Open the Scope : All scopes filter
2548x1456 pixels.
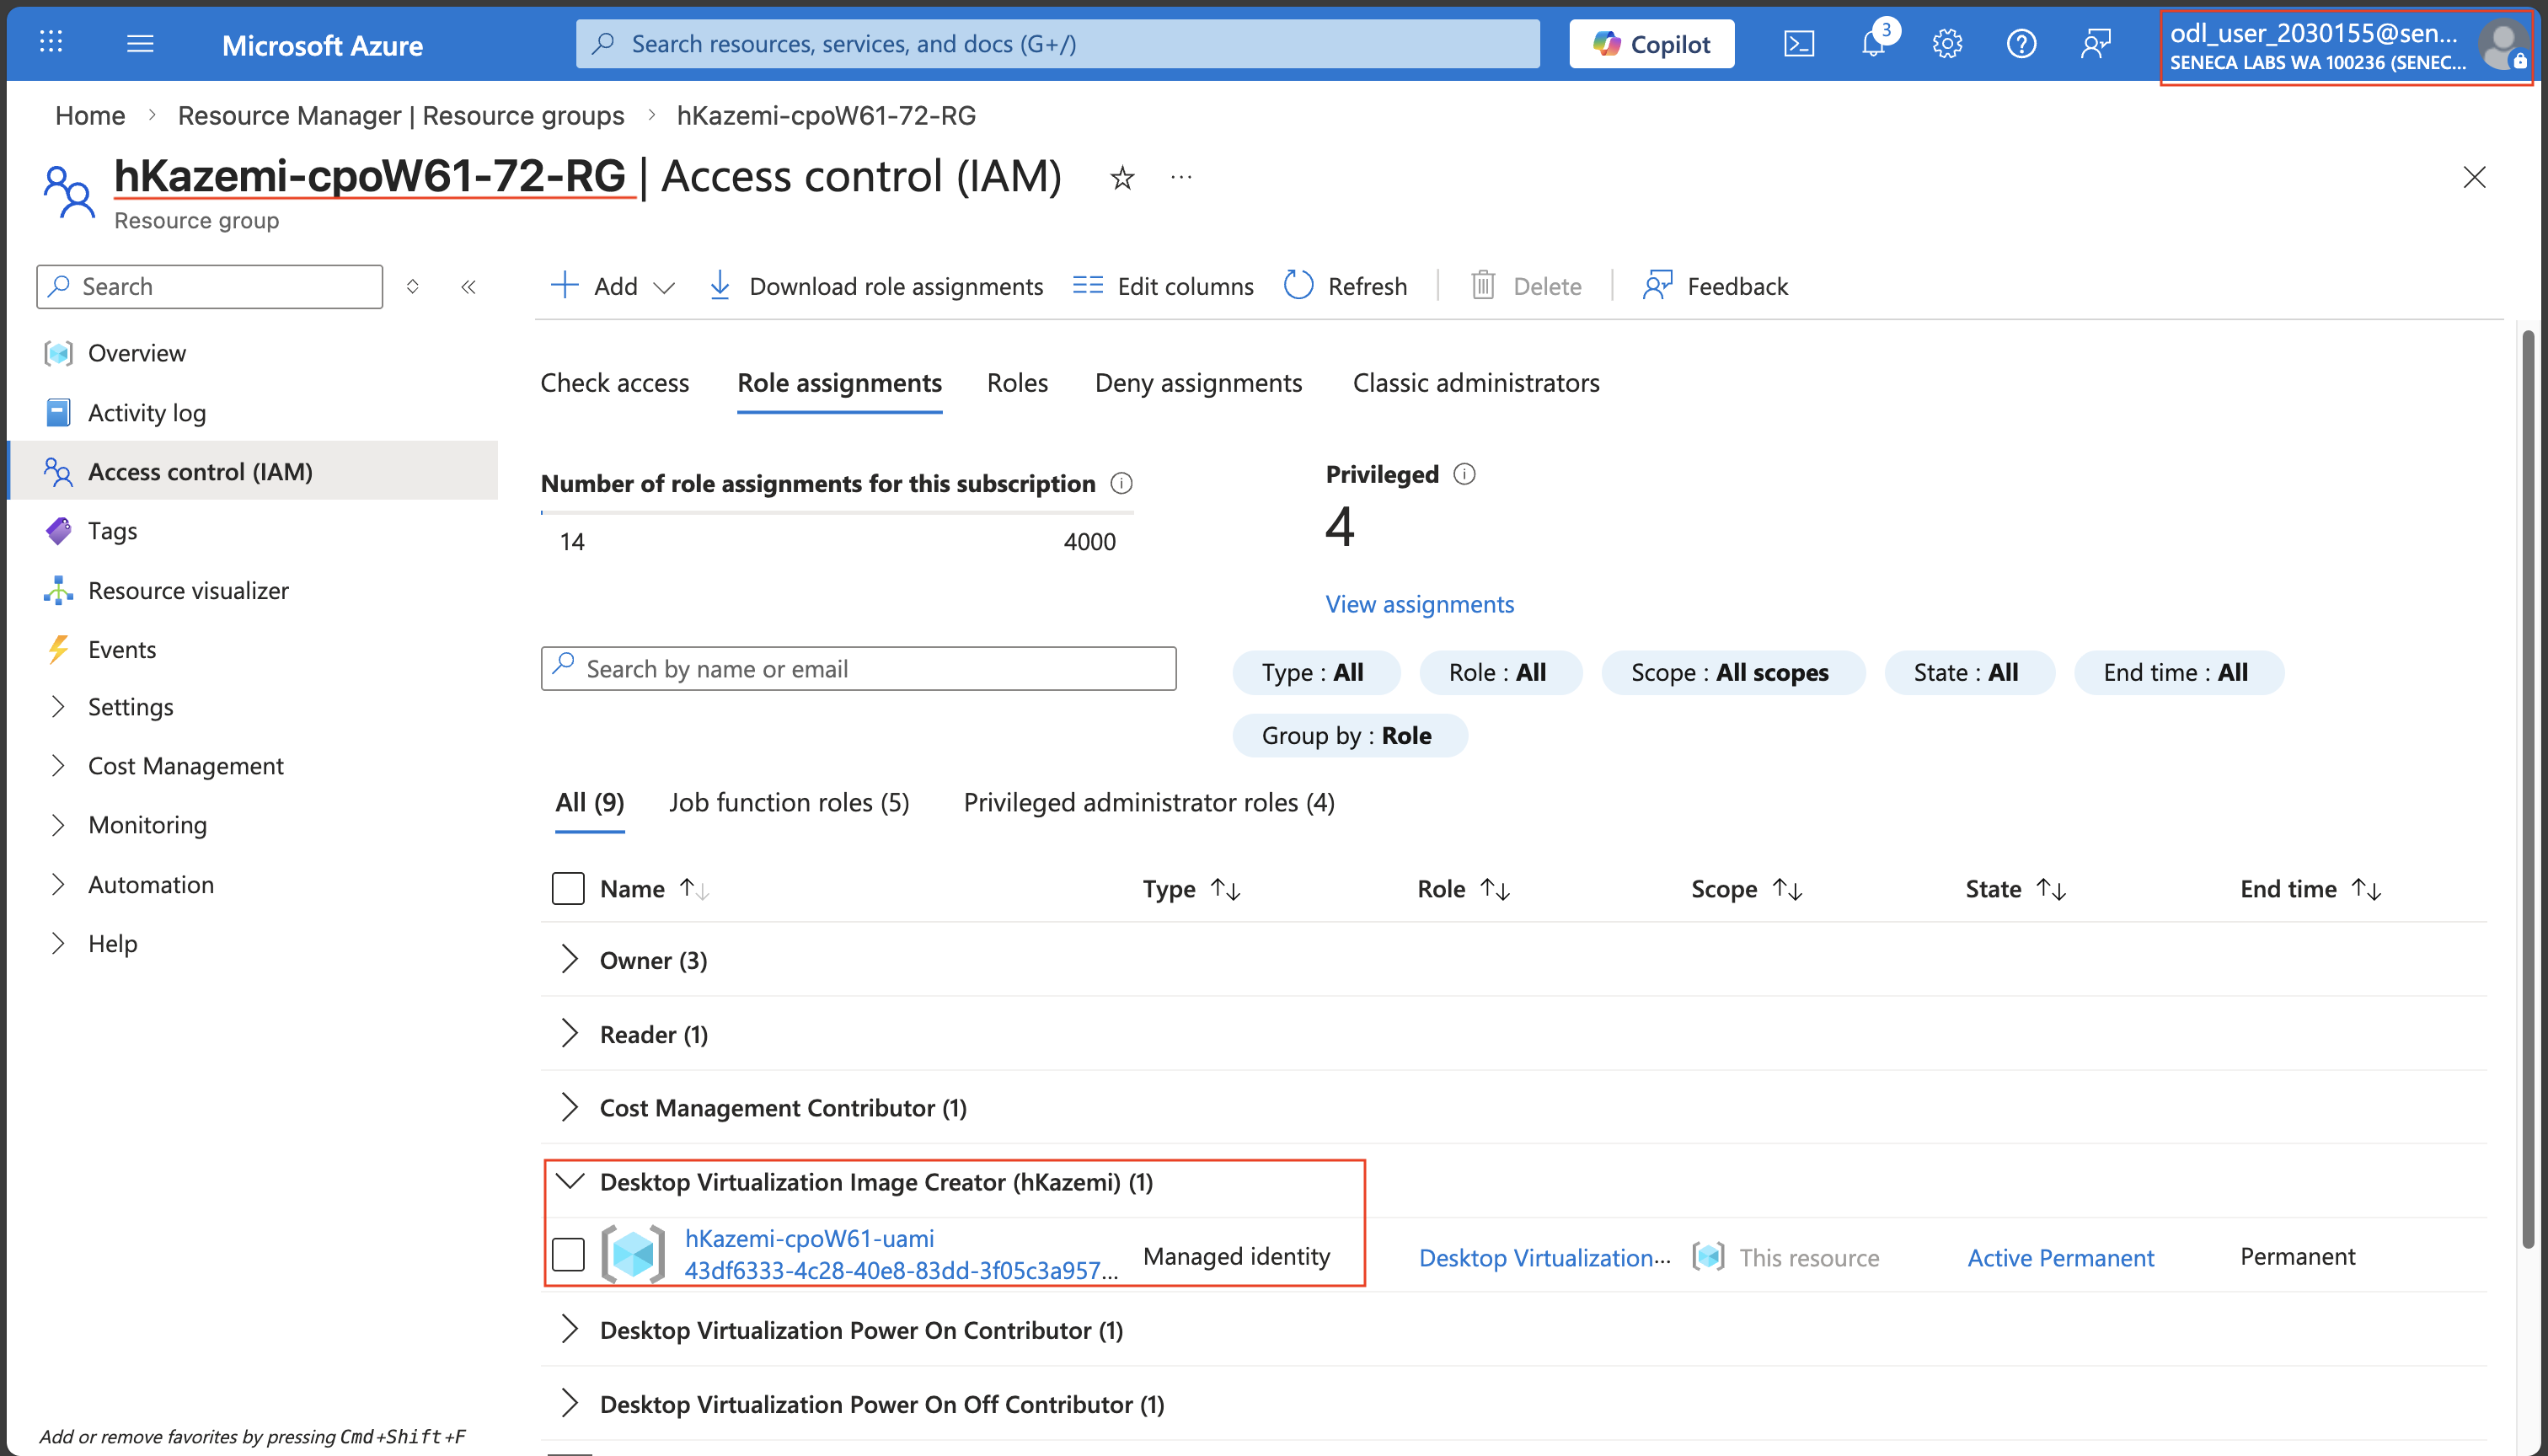(1733, 673)
